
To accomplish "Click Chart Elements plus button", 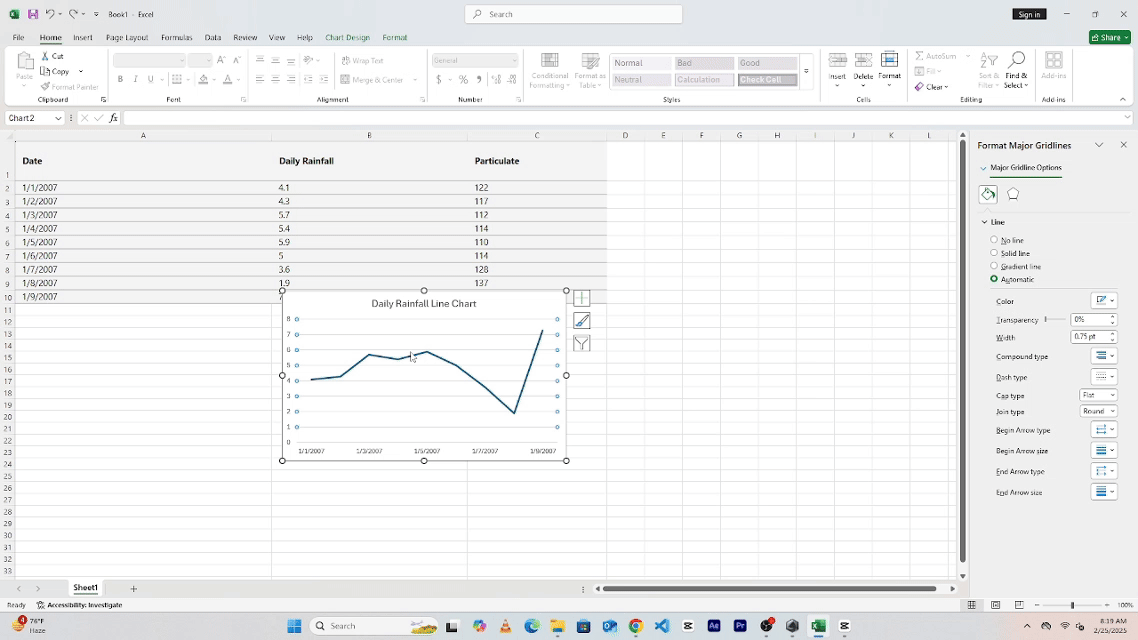I will point(581,298).
